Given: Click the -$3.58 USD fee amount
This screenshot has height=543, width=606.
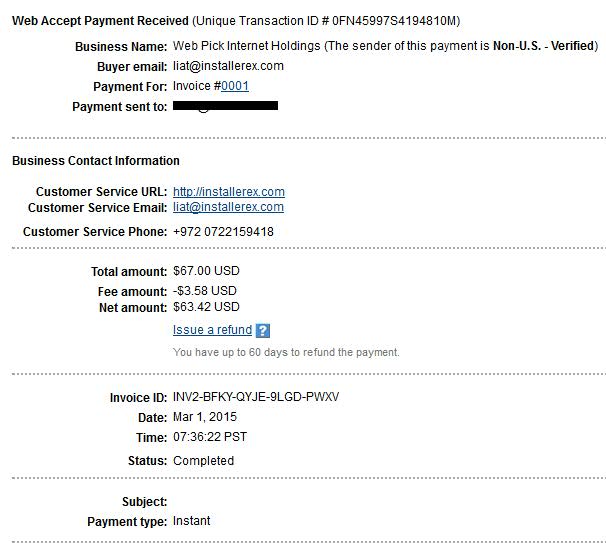Looking at the screenshot, I should coord(205,291).
